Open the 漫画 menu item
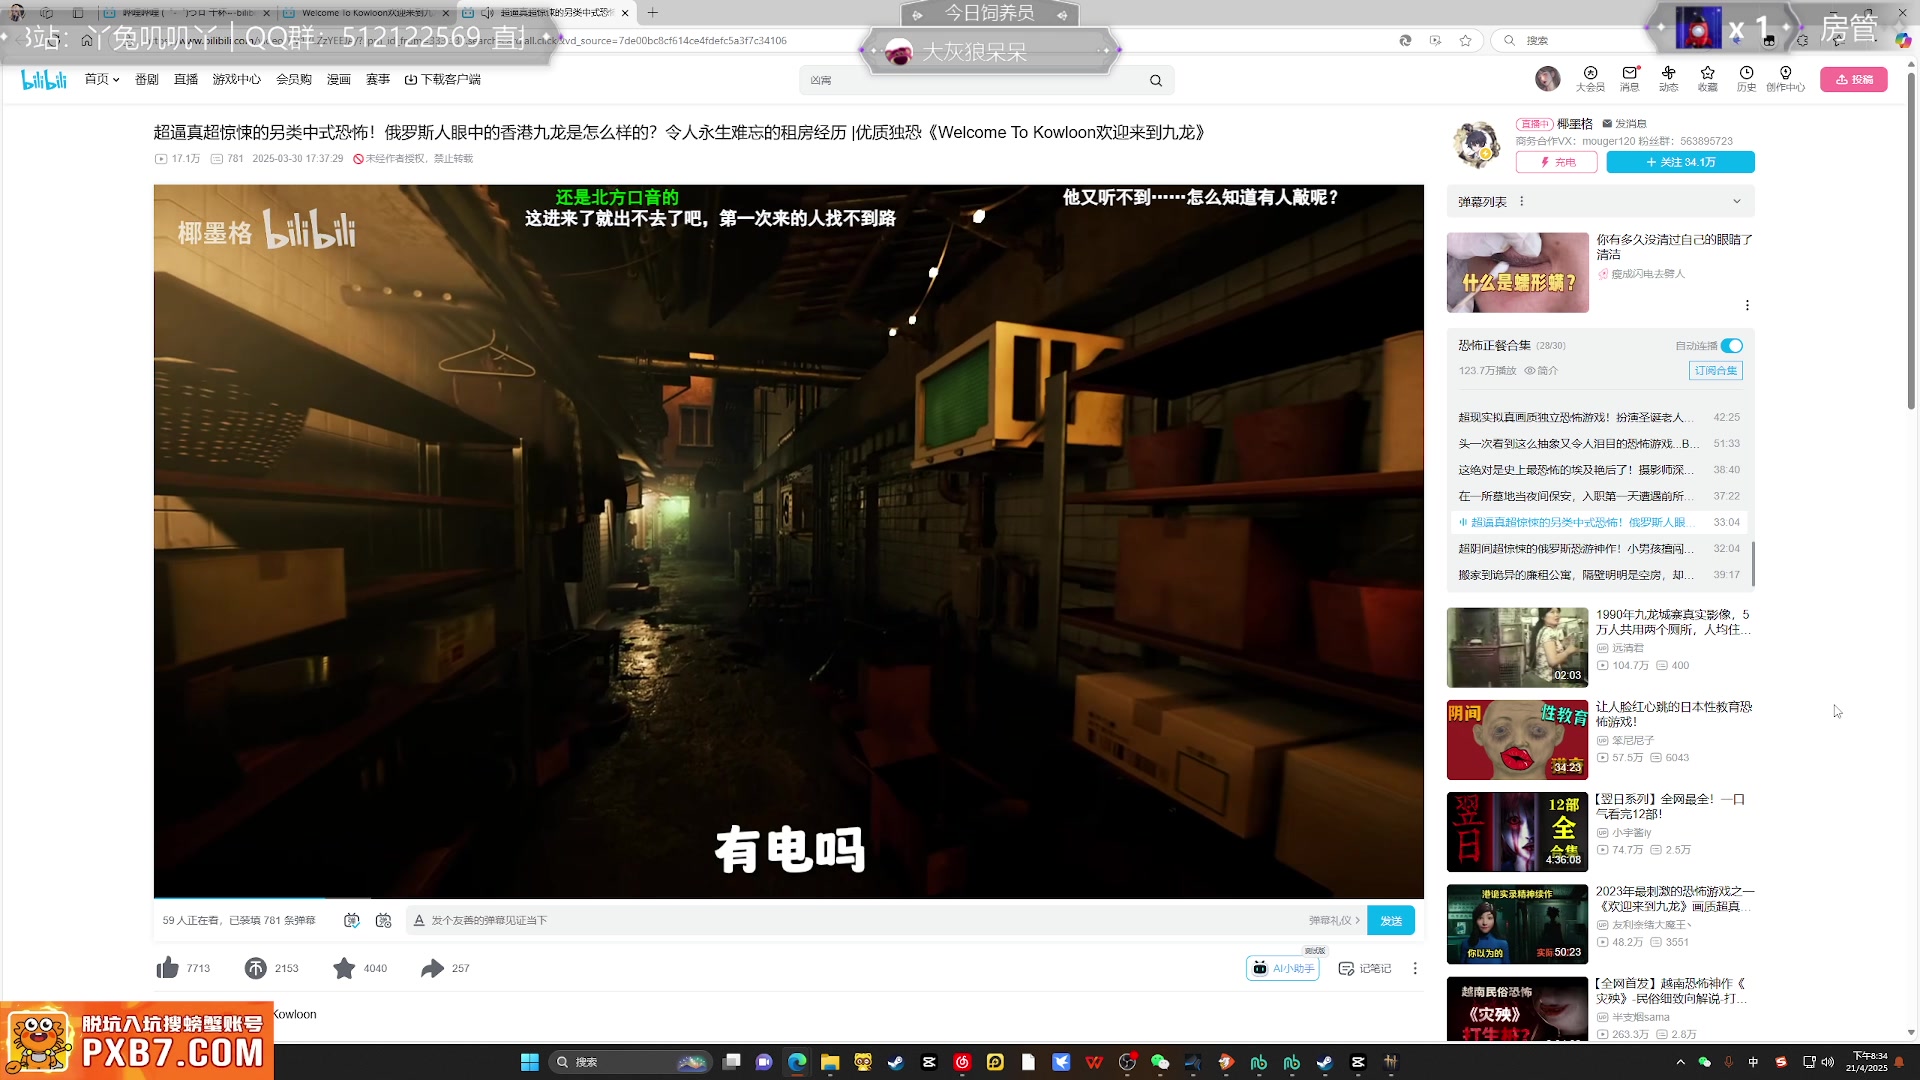The image size is (1920, 1080). coord(339,80)
